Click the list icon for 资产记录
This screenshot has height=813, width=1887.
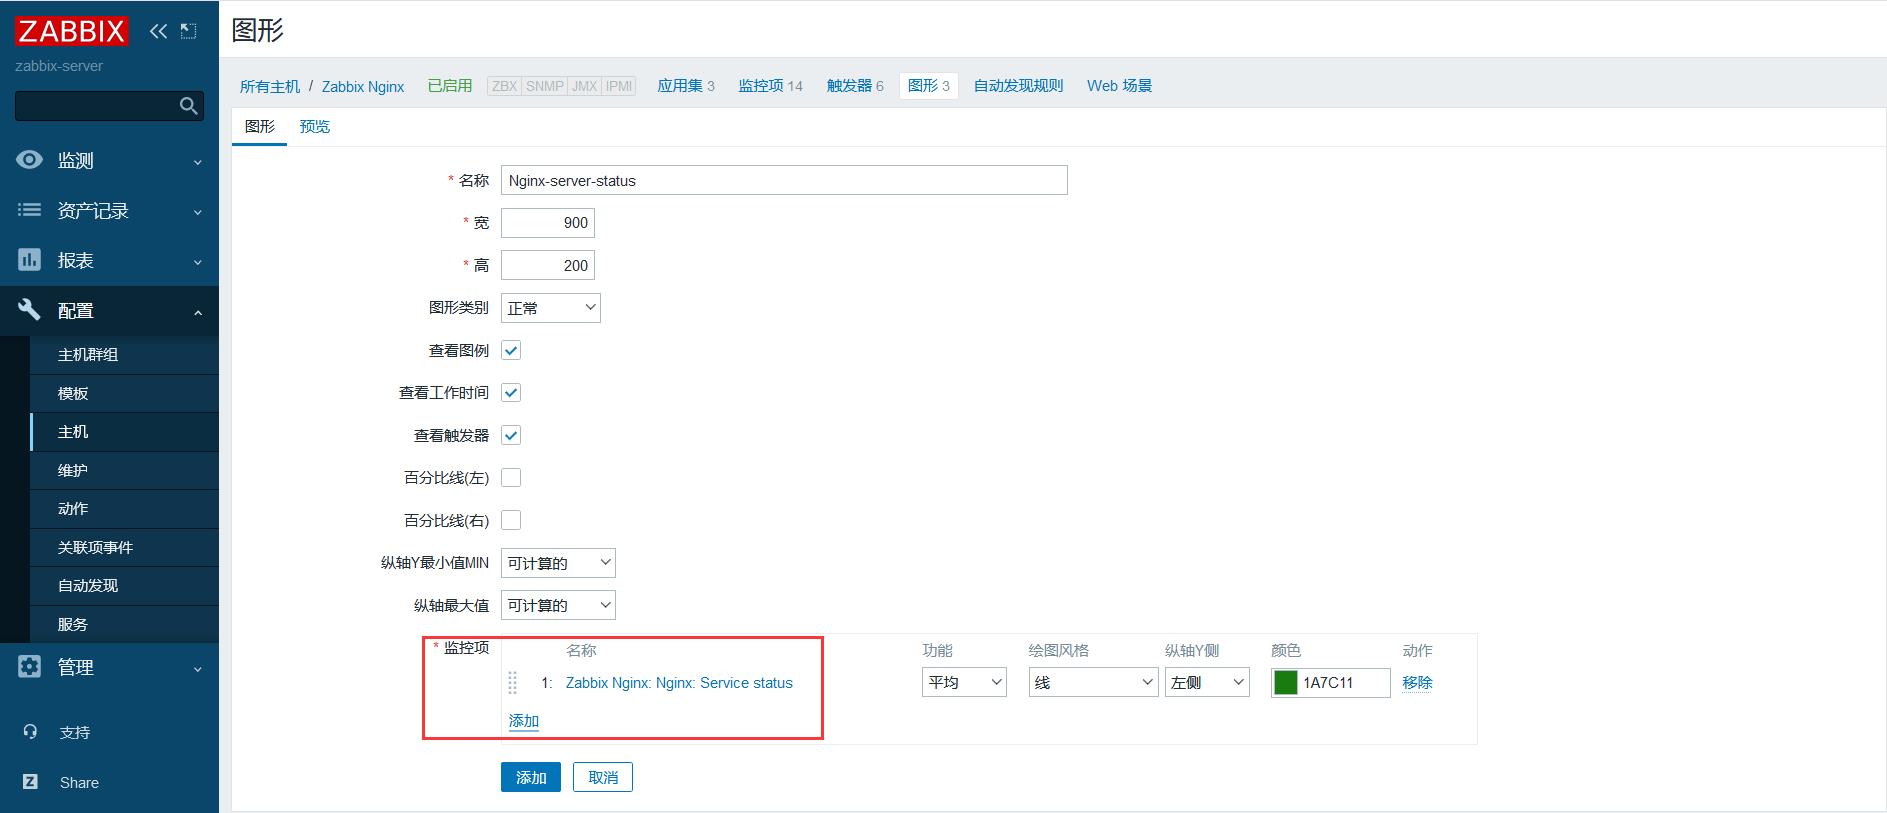pos(30,210)
